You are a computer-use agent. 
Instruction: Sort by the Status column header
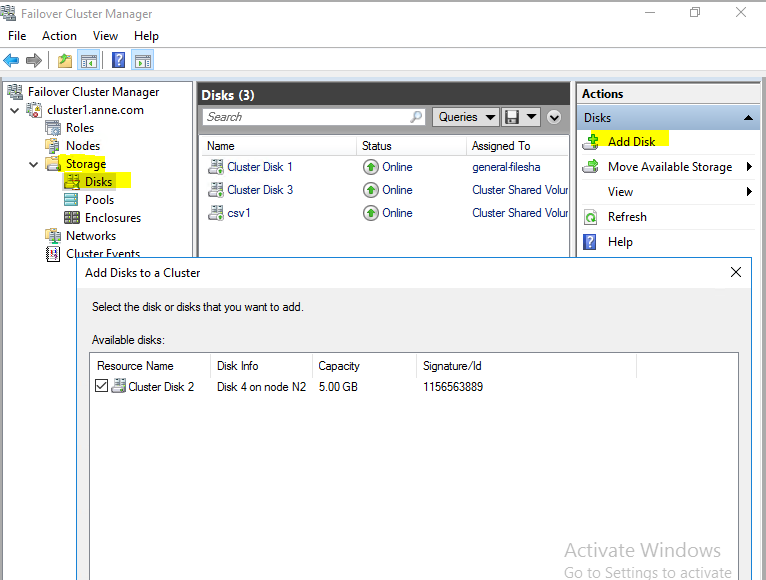412,146
